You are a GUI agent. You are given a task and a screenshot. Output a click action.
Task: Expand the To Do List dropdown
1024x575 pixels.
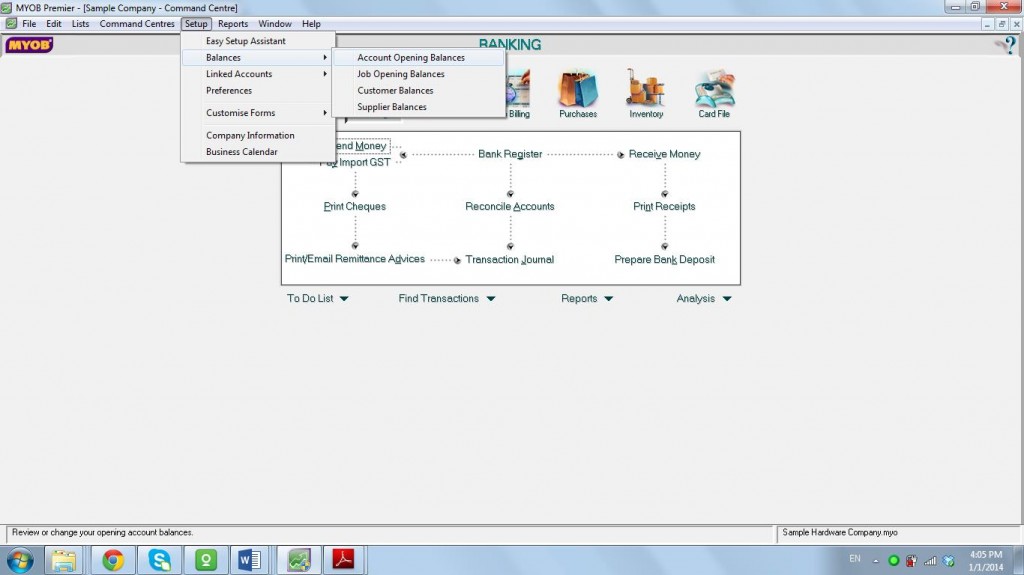318,299
